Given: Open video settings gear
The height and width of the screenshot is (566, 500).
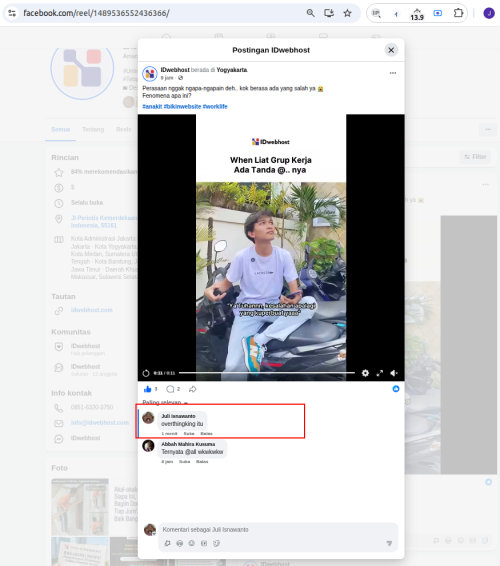Looking at the screenshot, I should click(x=365, y=373).
